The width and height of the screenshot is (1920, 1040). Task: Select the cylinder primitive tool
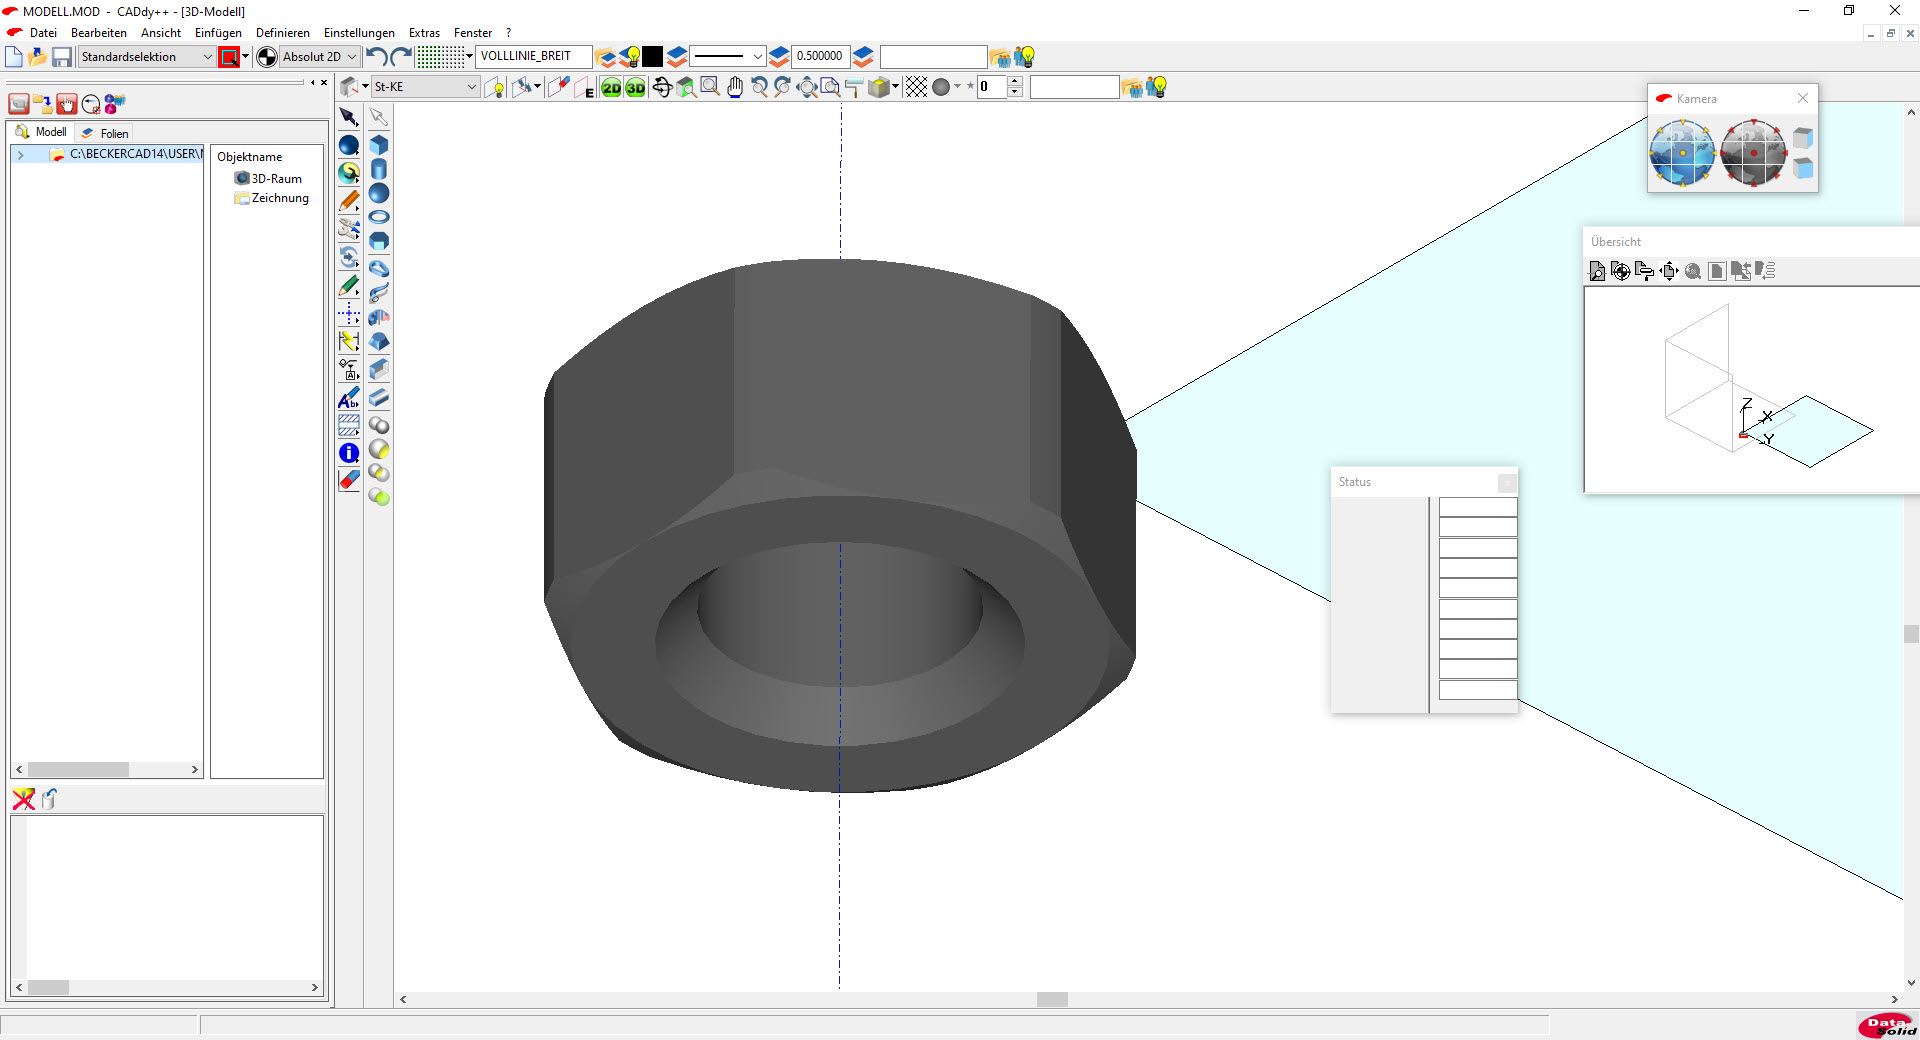point(379,169)
